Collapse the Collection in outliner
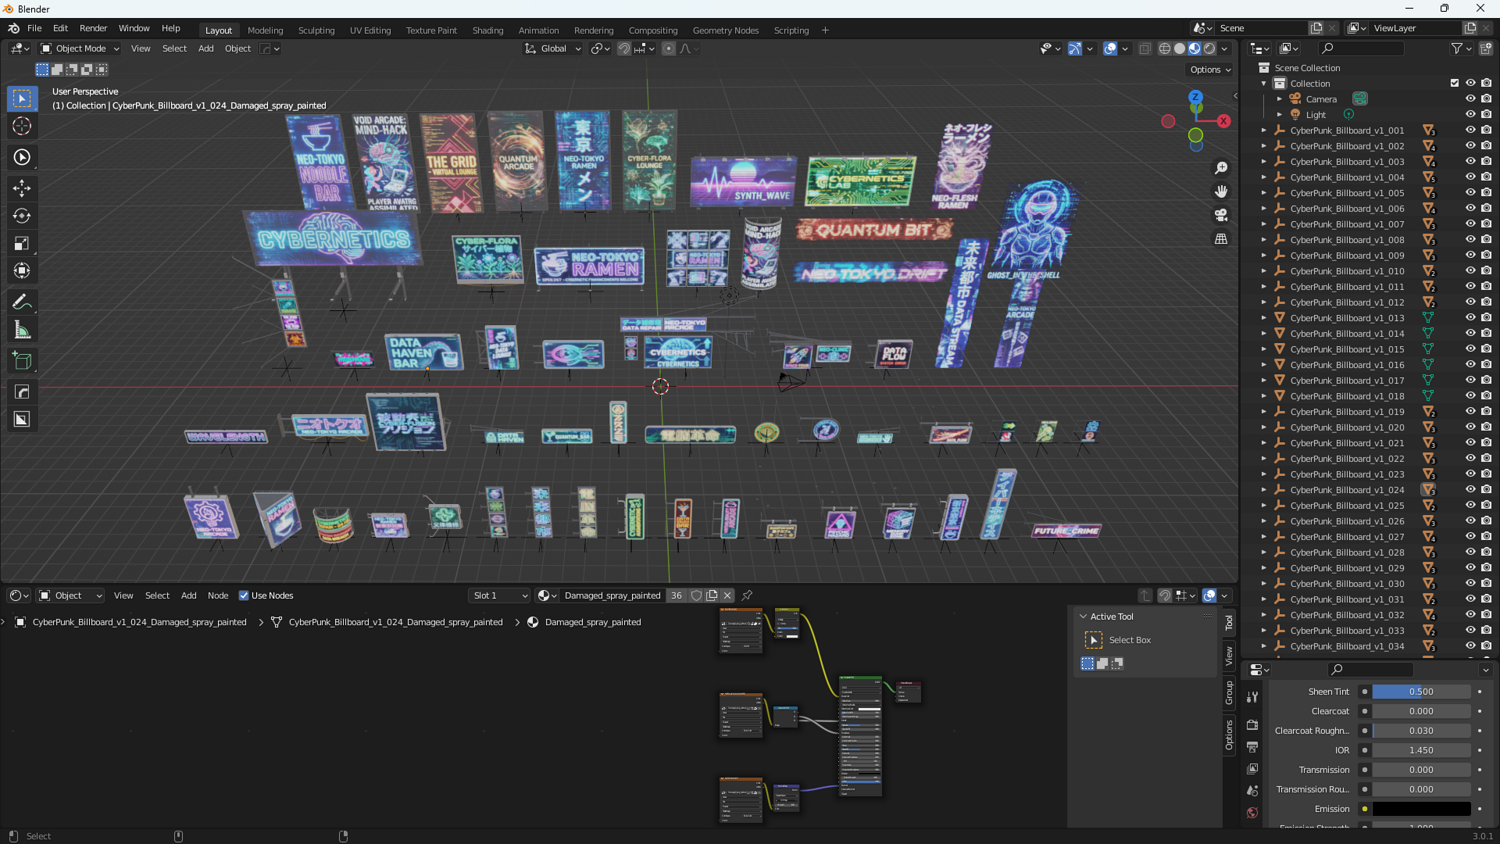1500x844 pixels. 1264,83
